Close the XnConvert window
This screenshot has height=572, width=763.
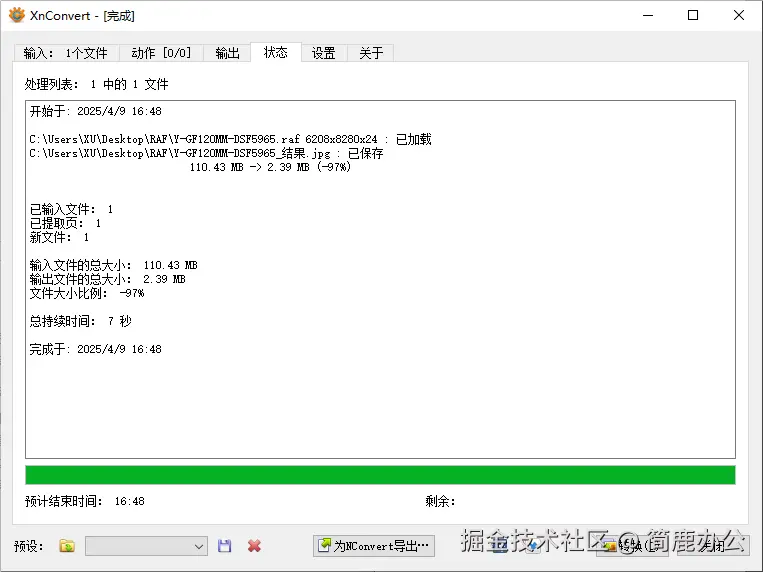click(739, 15)
